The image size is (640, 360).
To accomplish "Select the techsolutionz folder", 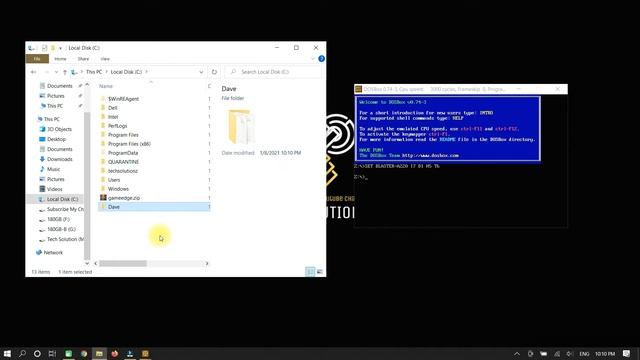I will [x=122, y=171].
